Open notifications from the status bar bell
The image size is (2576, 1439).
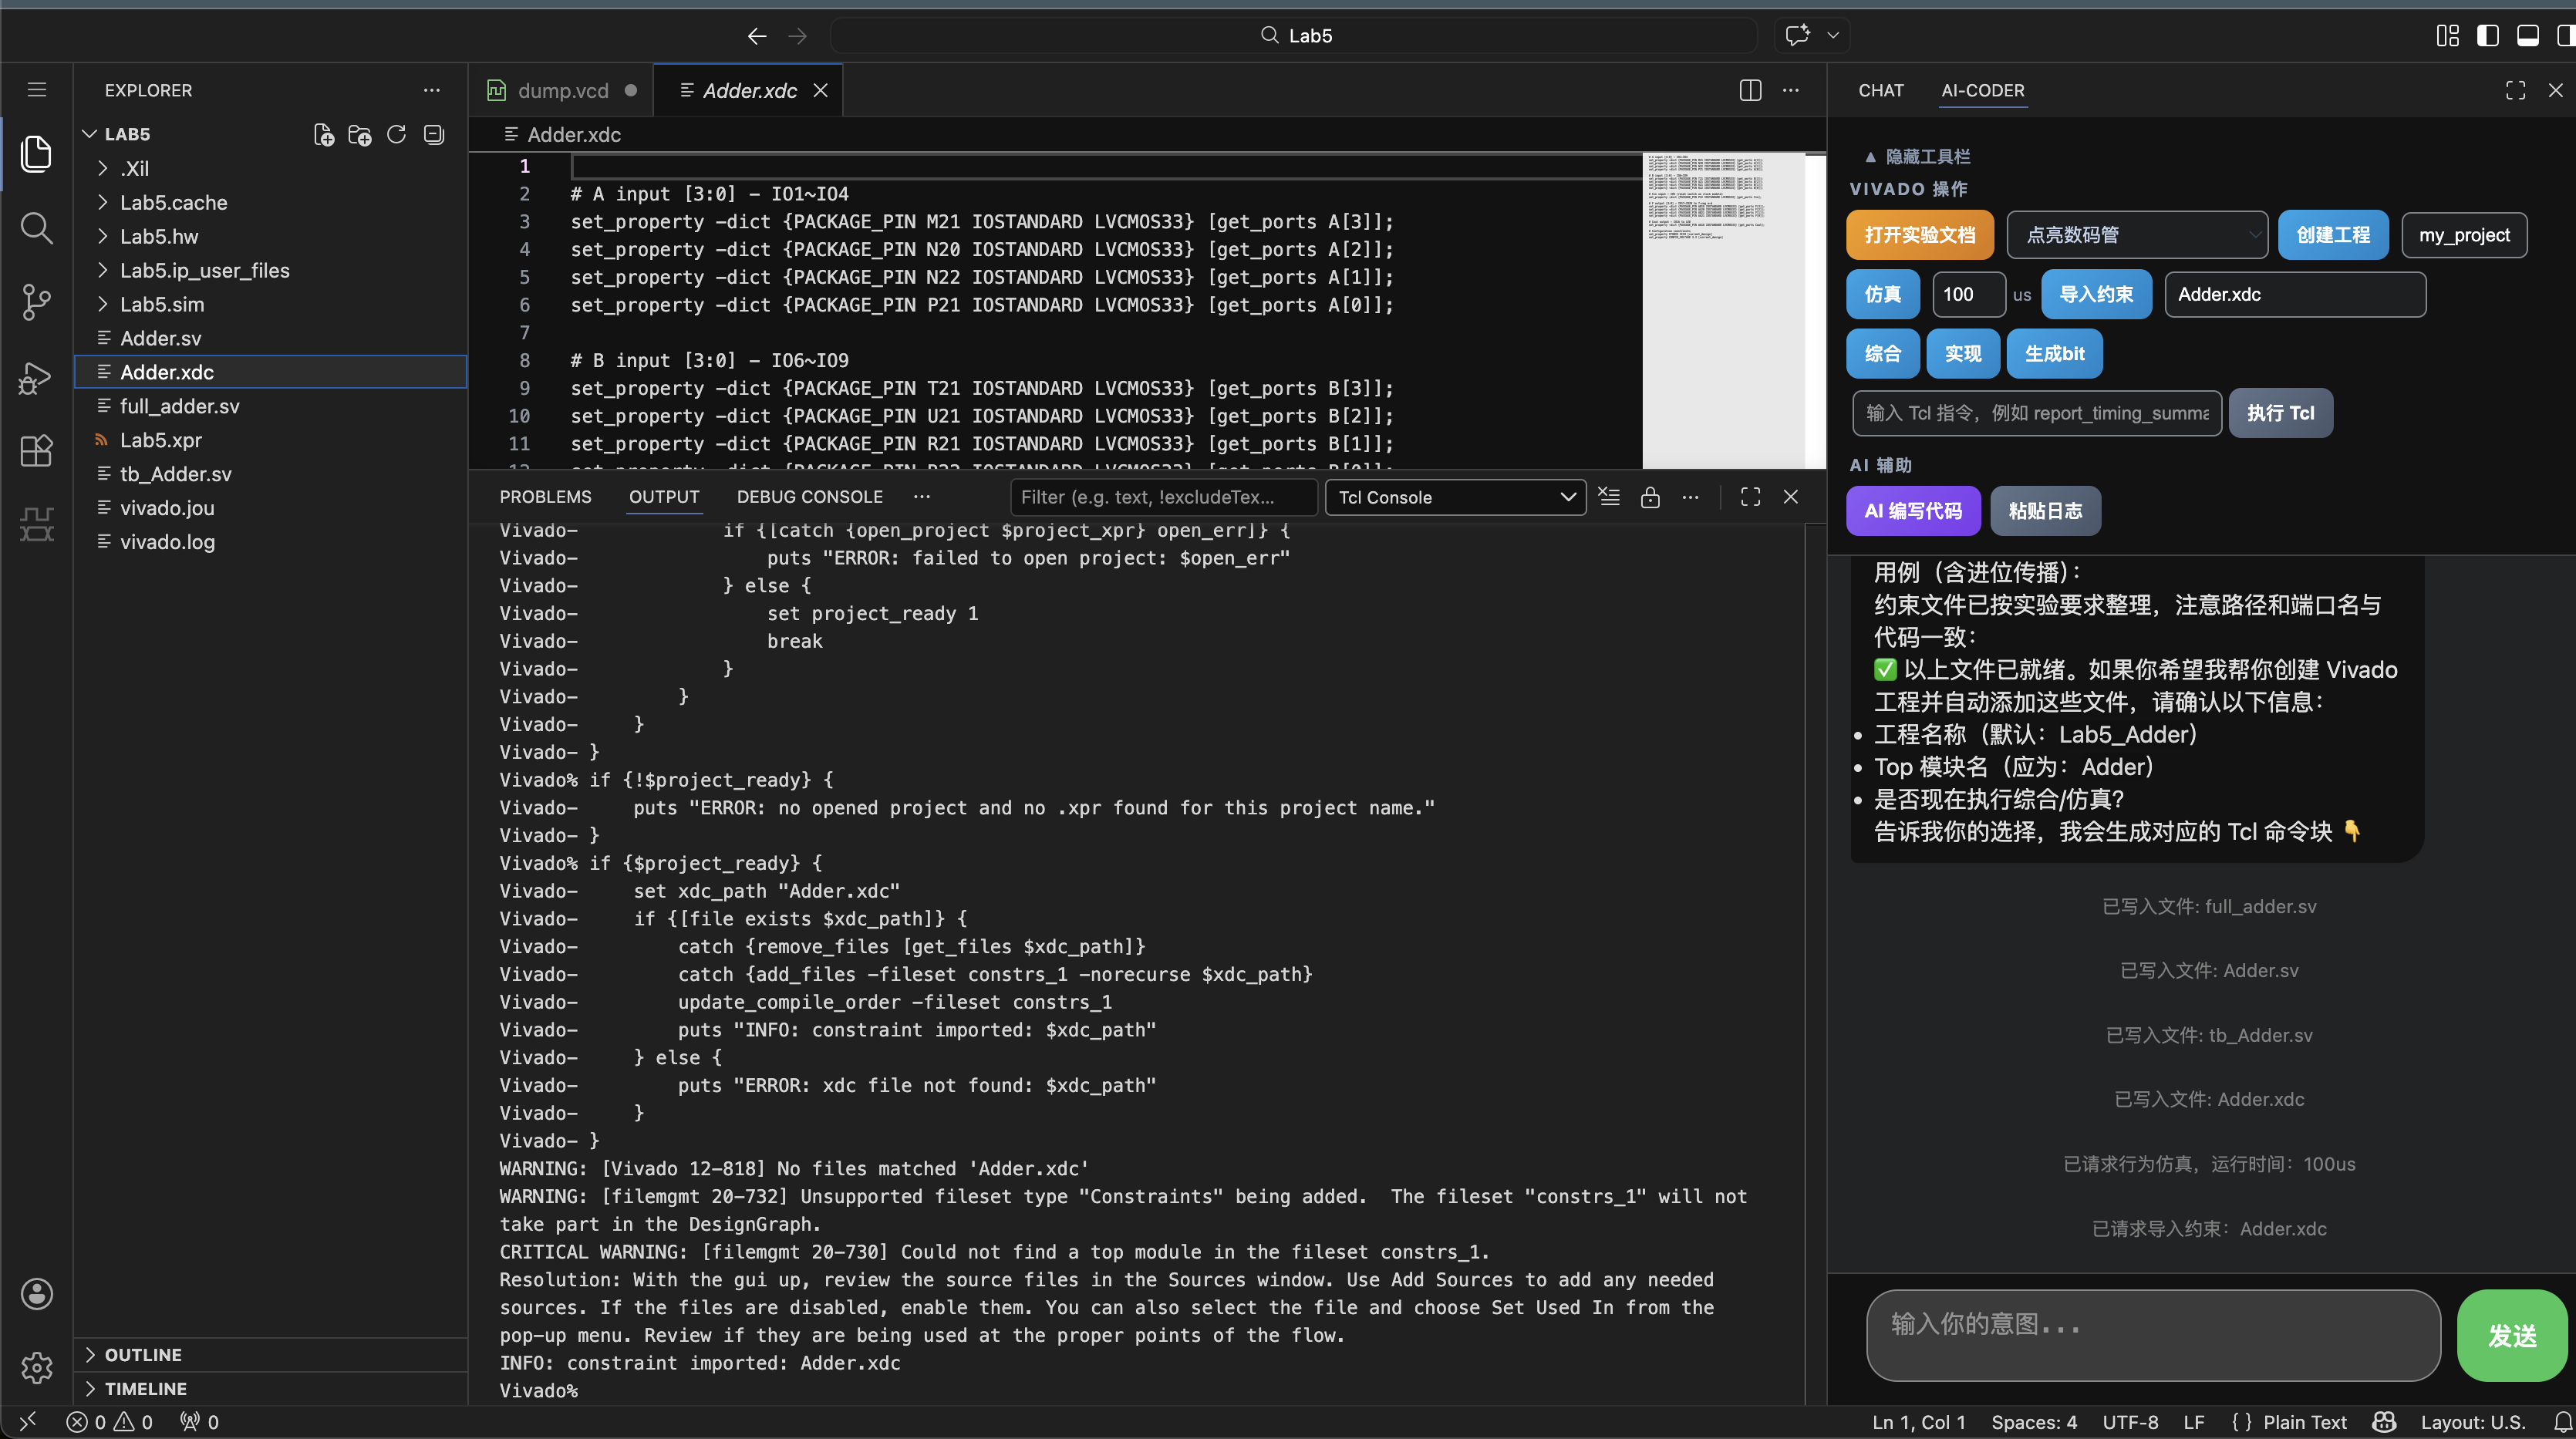coord(2563,1421)
